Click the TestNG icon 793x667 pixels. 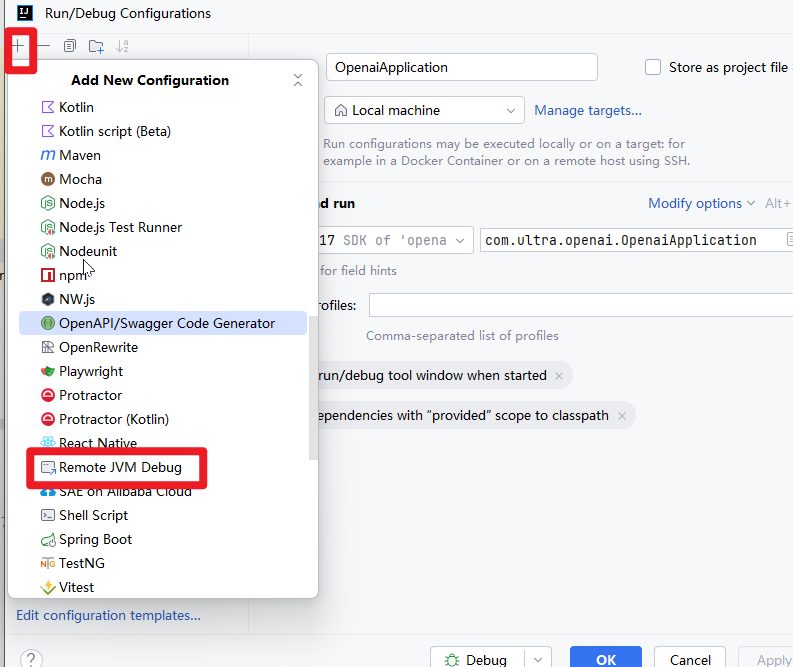tap(48, 563)
